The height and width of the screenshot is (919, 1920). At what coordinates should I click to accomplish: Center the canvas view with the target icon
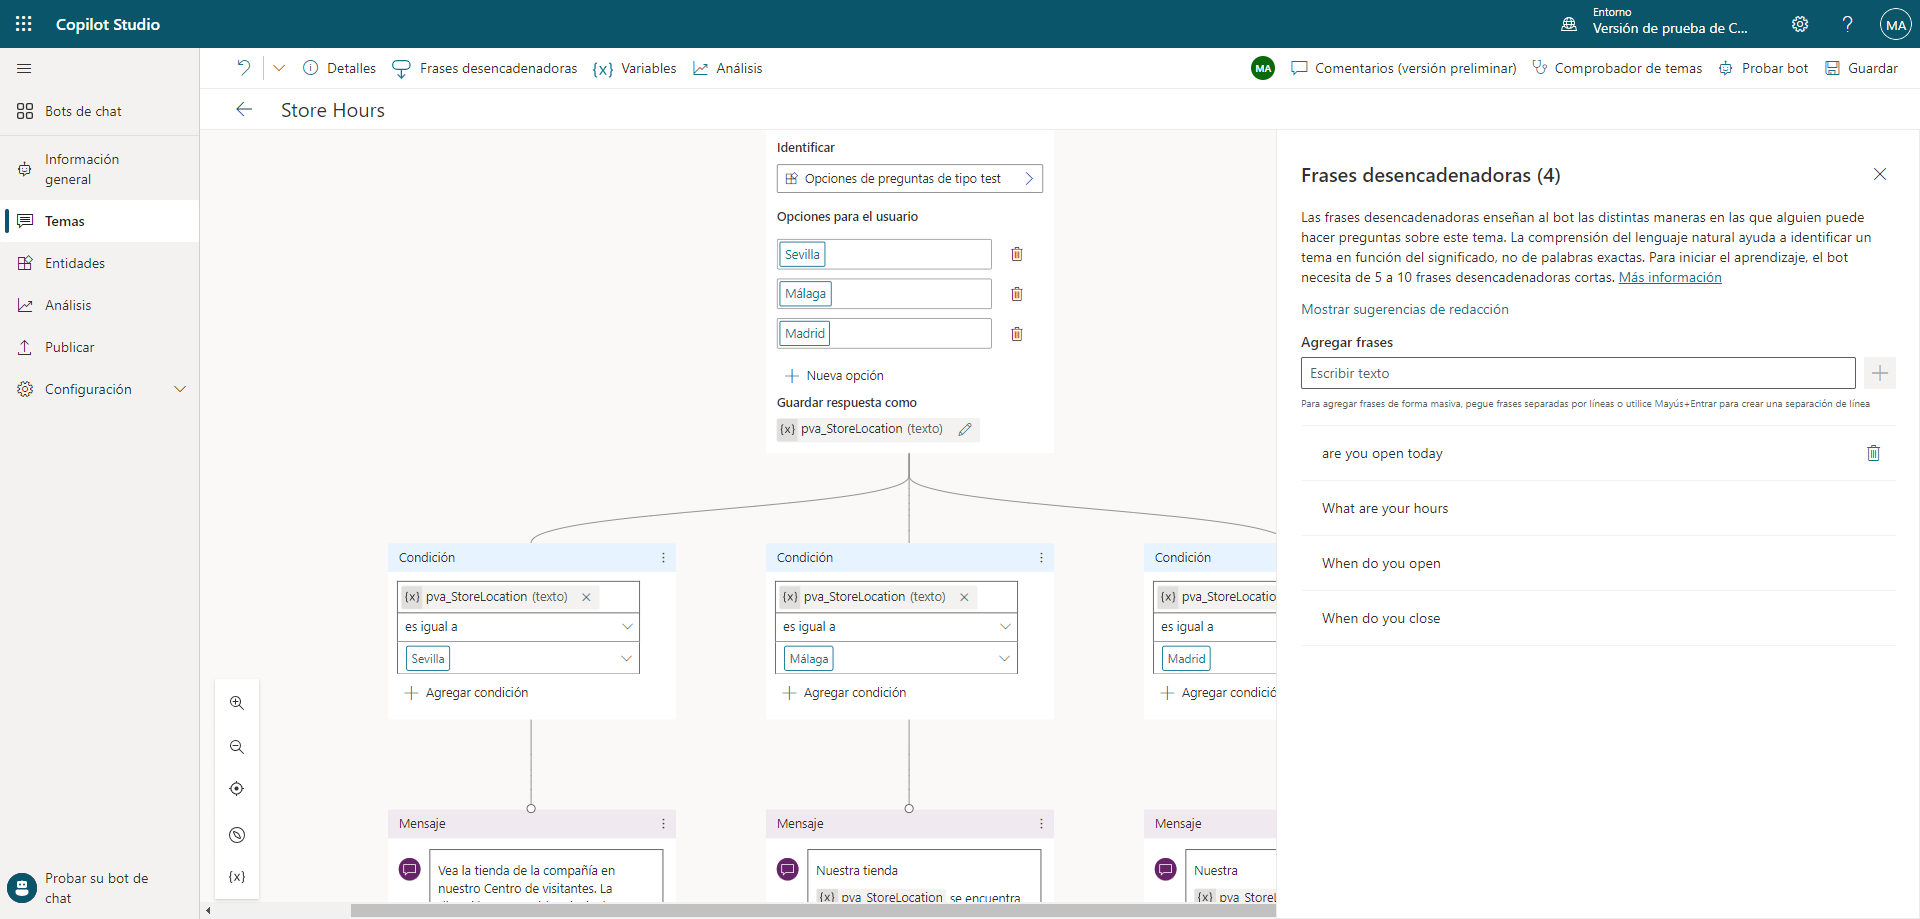[237, 789]
